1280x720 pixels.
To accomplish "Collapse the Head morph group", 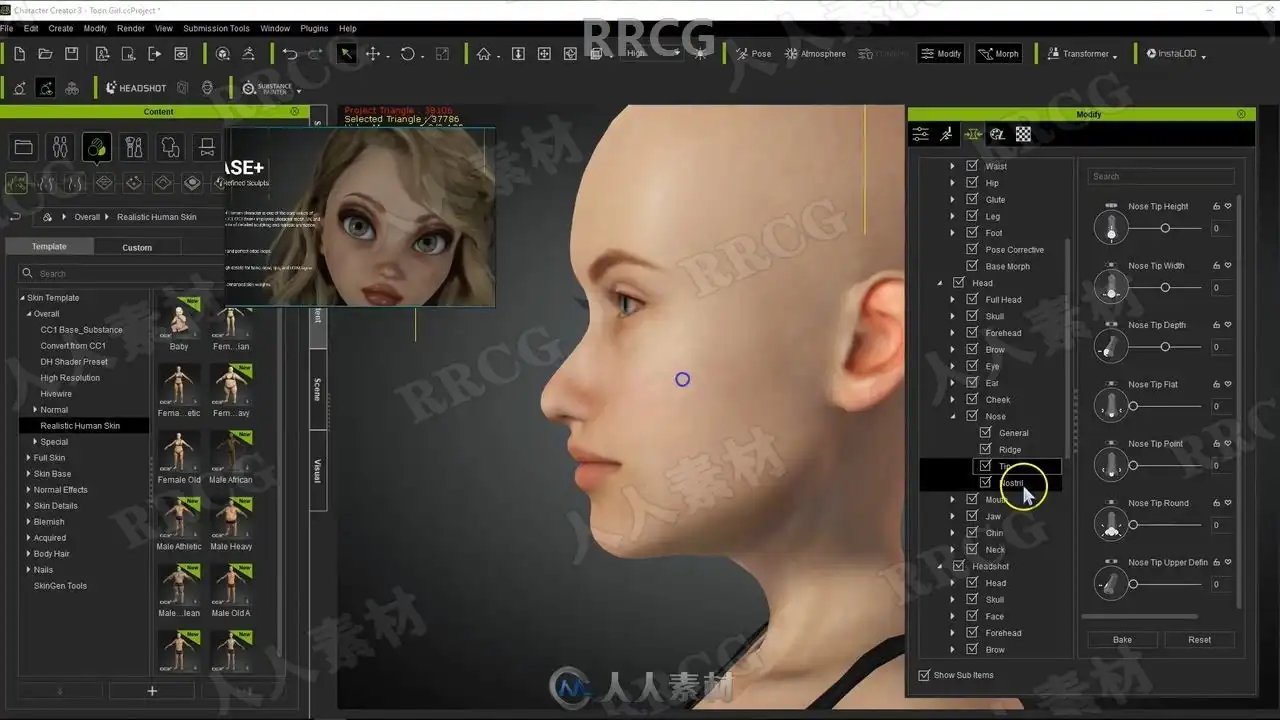I will tap(939, 283).
